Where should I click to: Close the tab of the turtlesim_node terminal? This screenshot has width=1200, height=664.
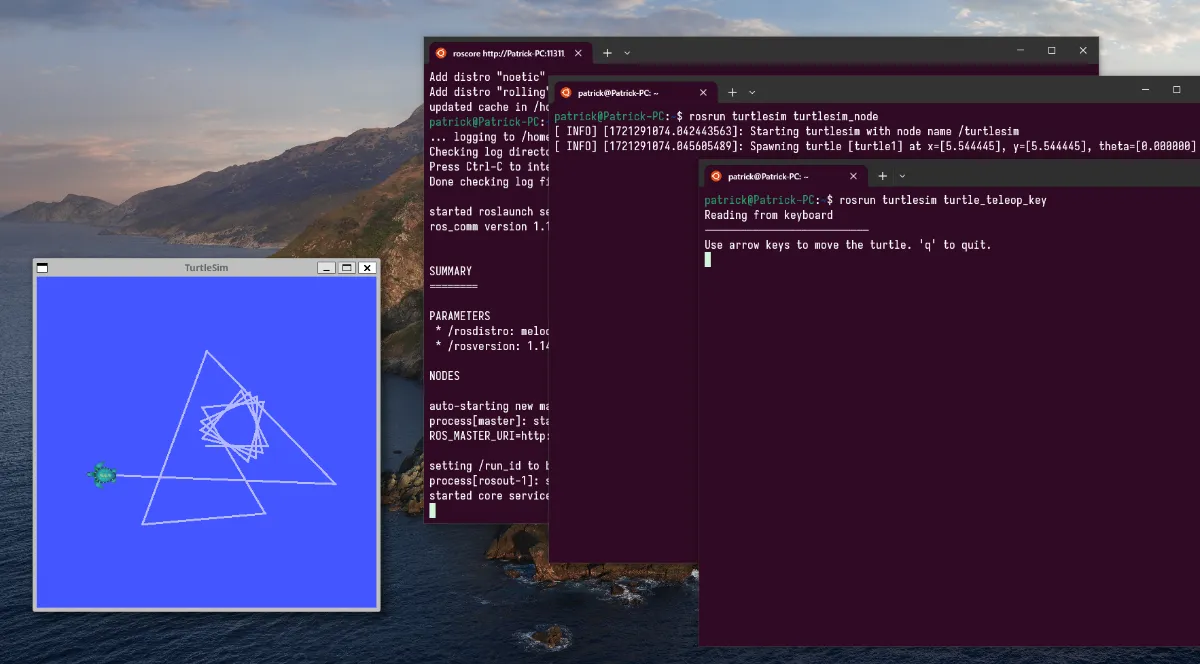703,92
